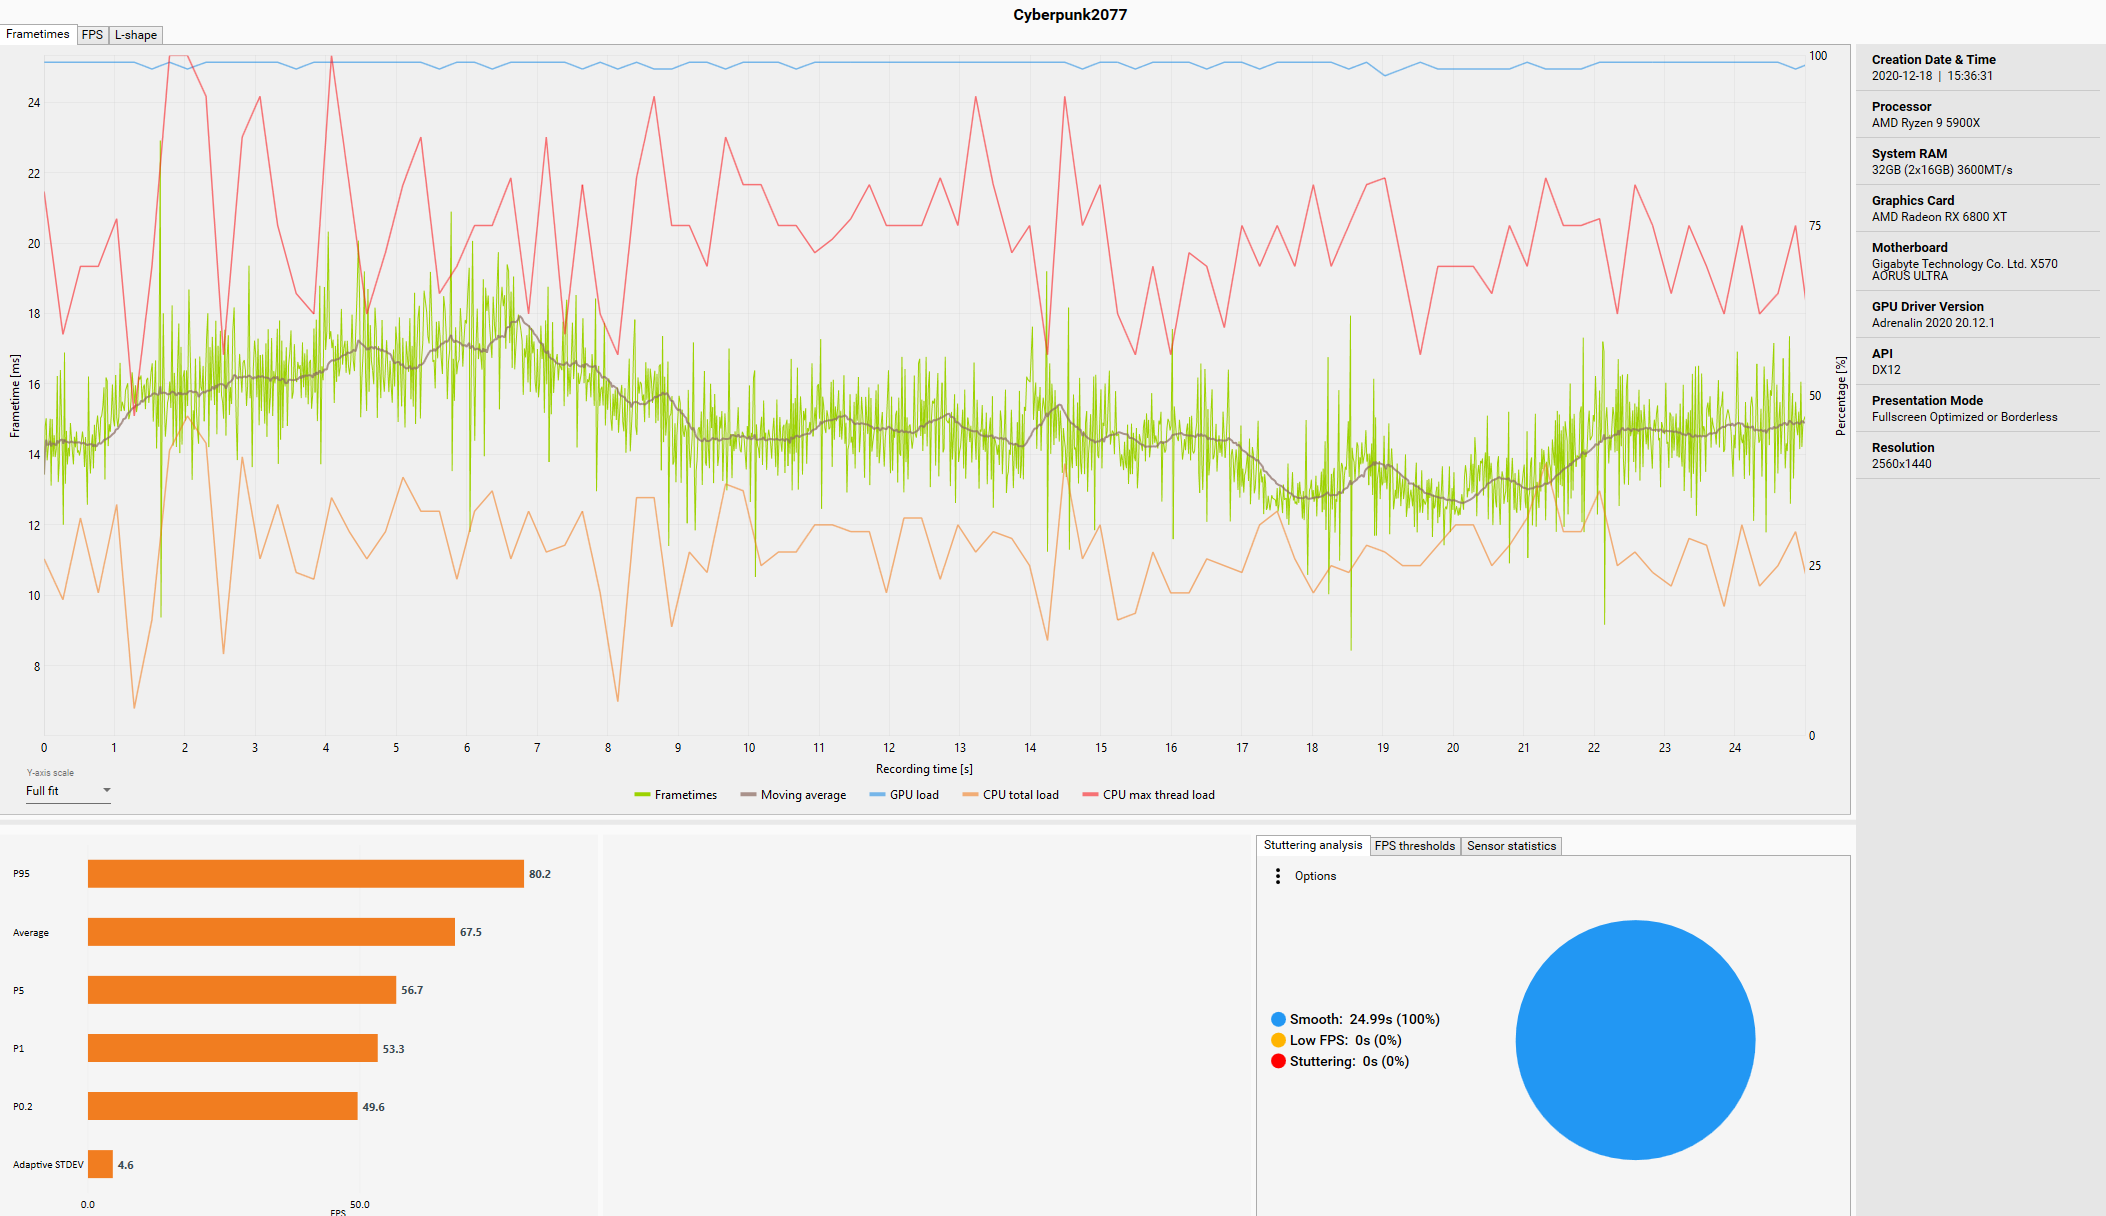Click the Average bar showing 67.5
Viewport: 2106px width, 1216px height.
271,932
